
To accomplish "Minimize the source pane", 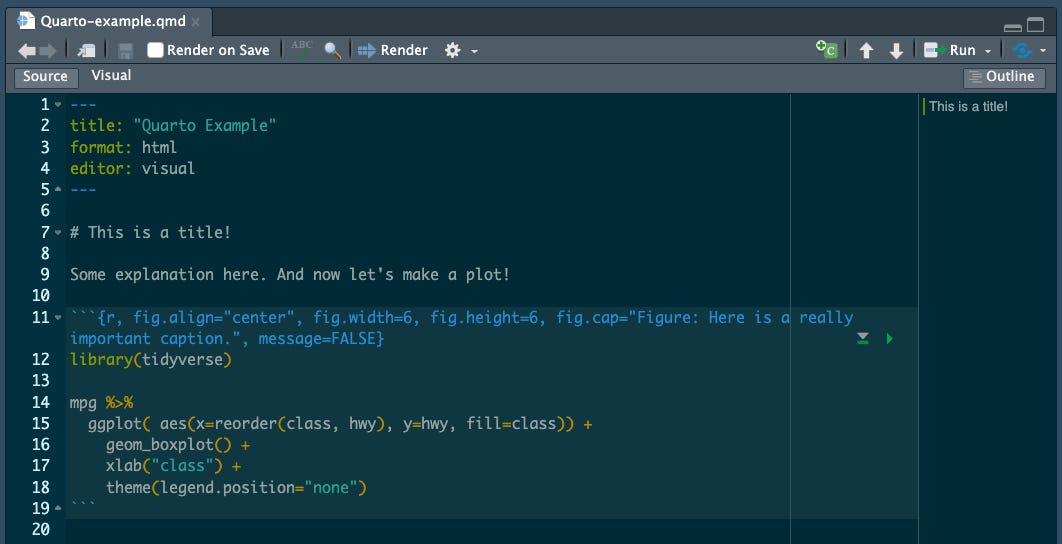I will 1013,27.
